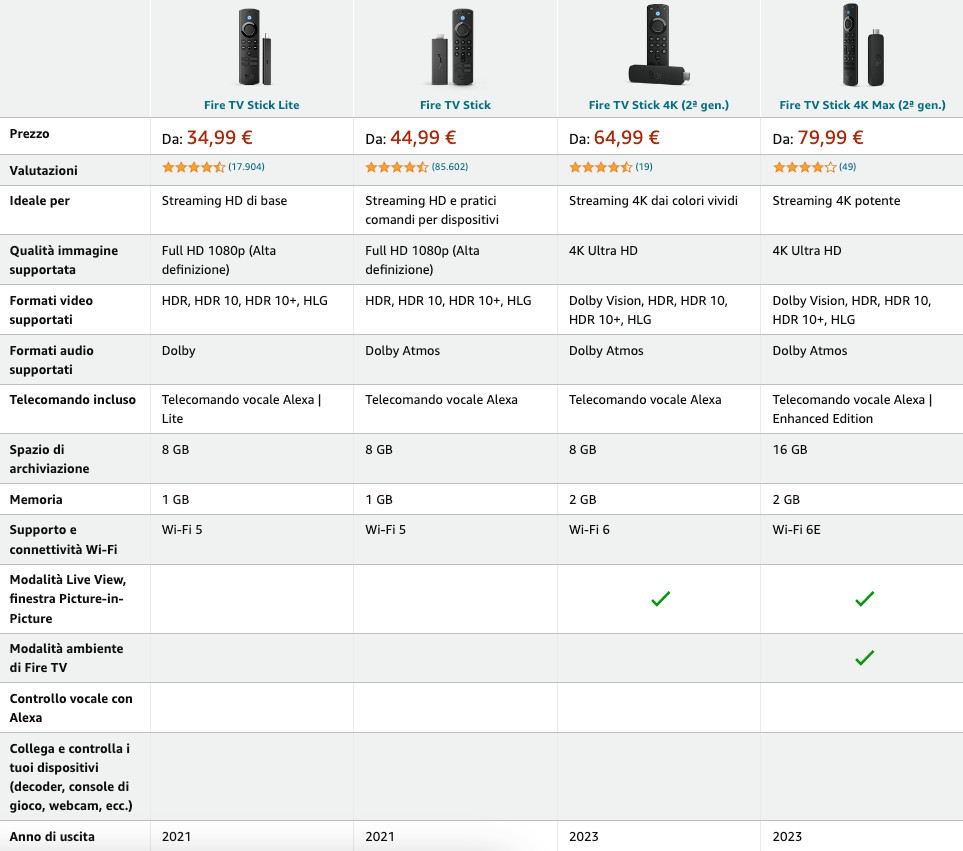963x851 pixels.
Task: Open the 49 reviews count link
Action: [x=848, y=167]
